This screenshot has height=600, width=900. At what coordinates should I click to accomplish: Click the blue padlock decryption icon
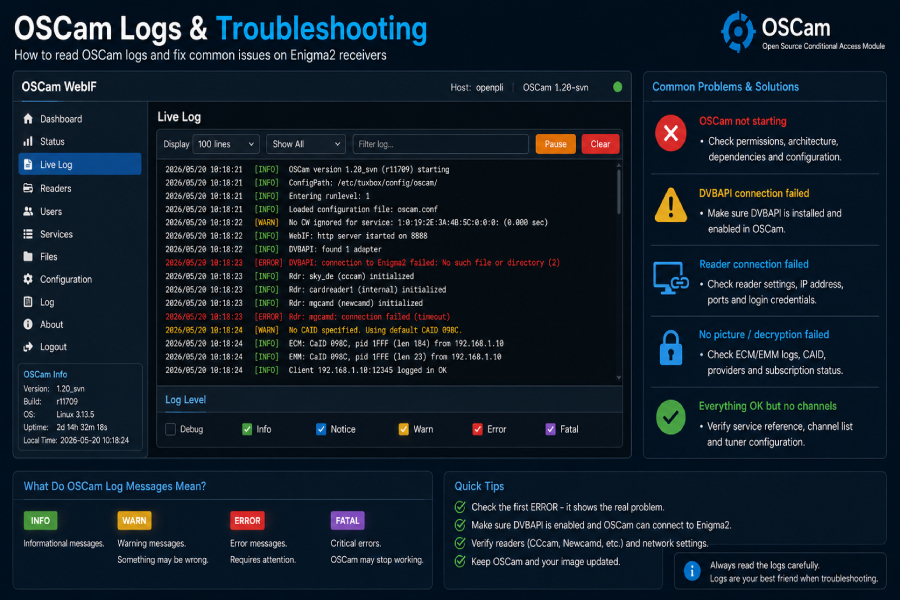coord(670,348)
